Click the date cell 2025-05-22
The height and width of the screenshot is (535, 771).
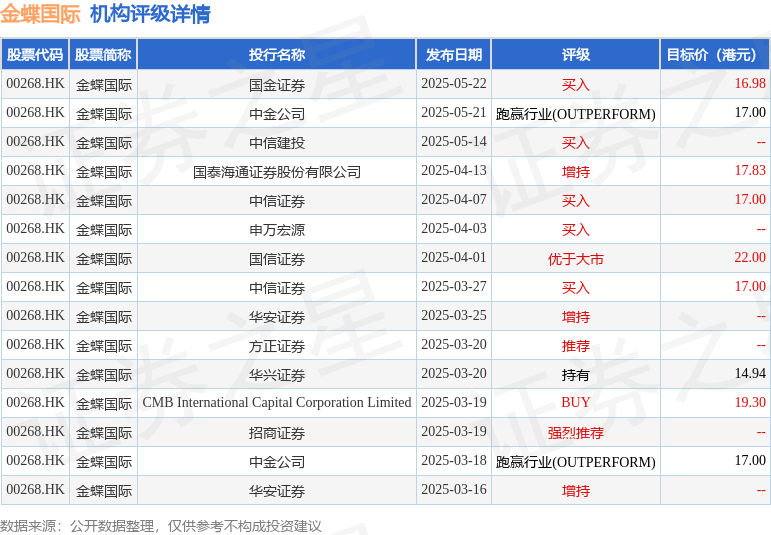454,84
